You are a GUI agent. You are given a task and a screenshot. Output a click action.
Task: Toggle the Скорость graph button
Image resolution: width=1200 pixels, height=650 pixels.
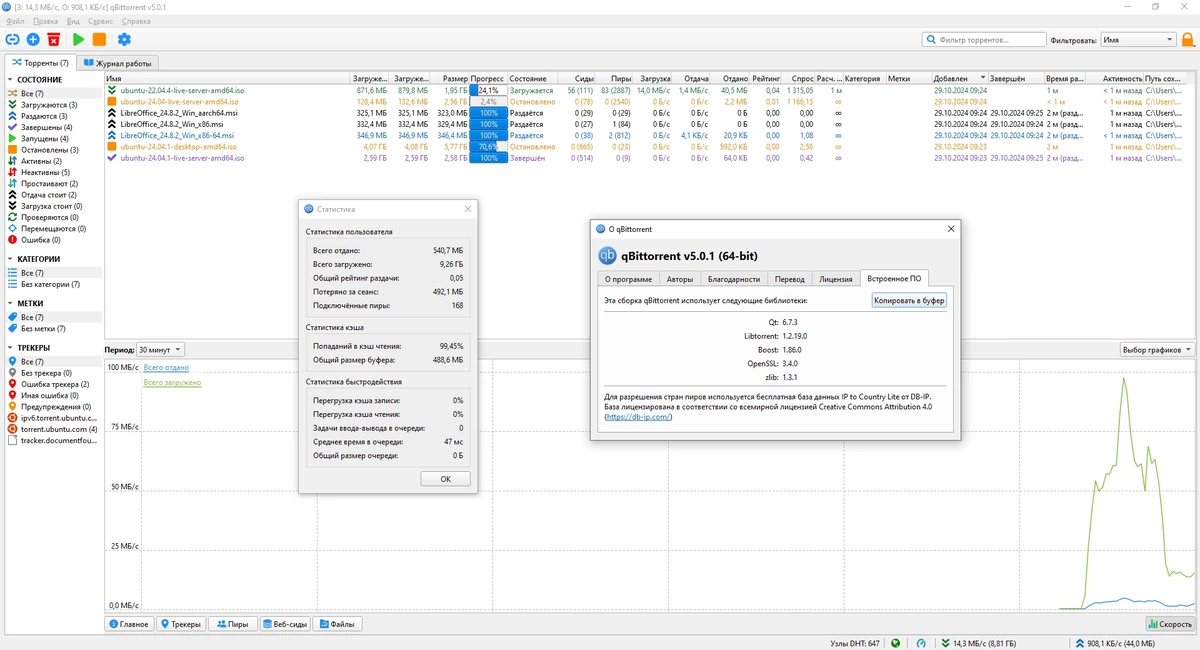point(1169,624)
